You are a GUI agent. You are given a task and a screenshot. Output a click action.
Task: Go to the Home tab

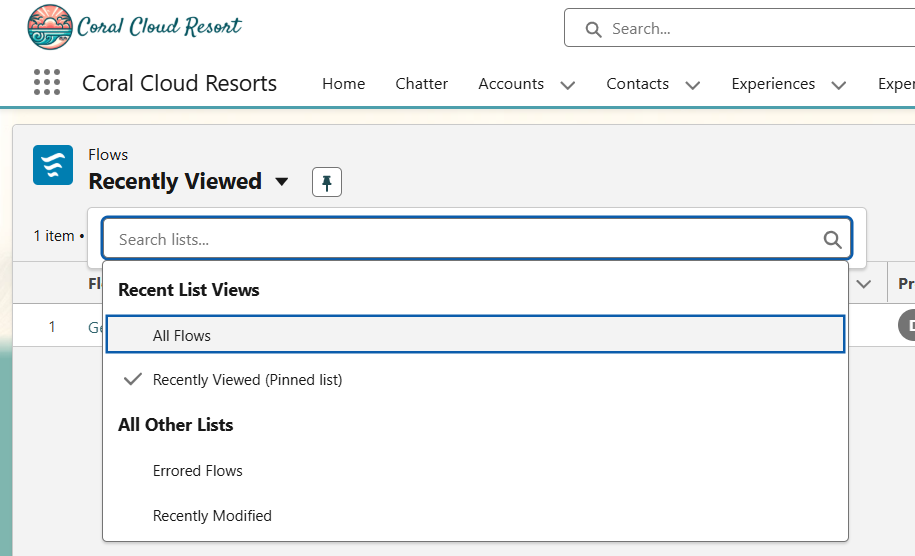coord(343,84)
